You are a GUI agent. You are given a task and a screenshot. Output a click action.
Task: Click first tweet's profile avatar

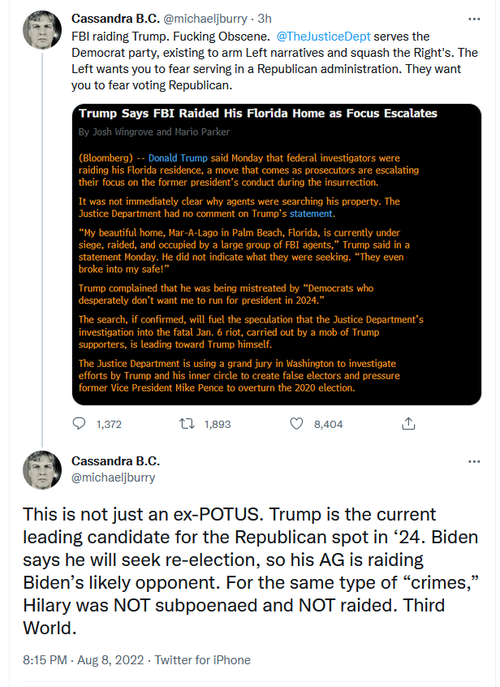tap(42, 30)
